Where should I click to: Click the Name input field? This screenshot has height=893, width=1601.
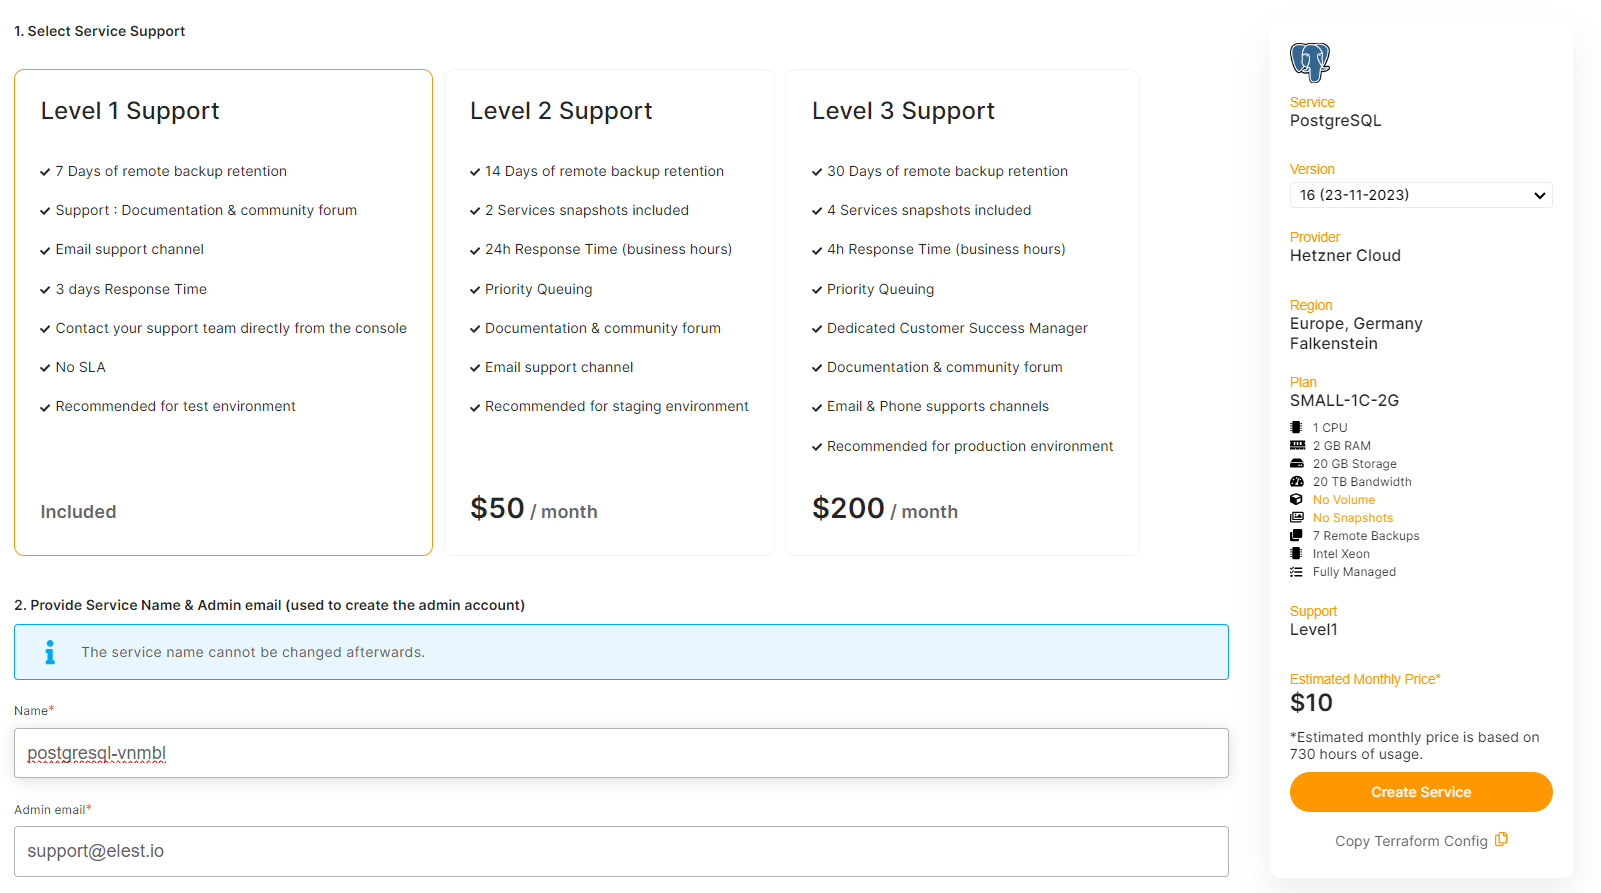click(620, 753)
